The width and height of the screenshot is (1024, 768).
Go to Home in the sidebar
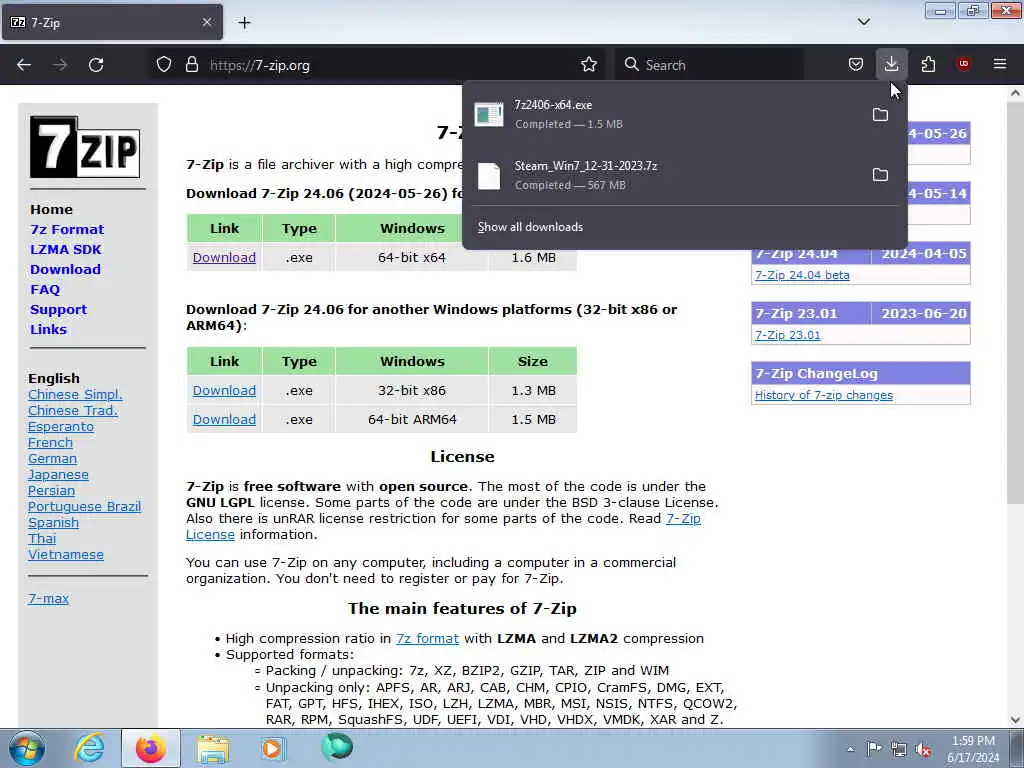52,210
